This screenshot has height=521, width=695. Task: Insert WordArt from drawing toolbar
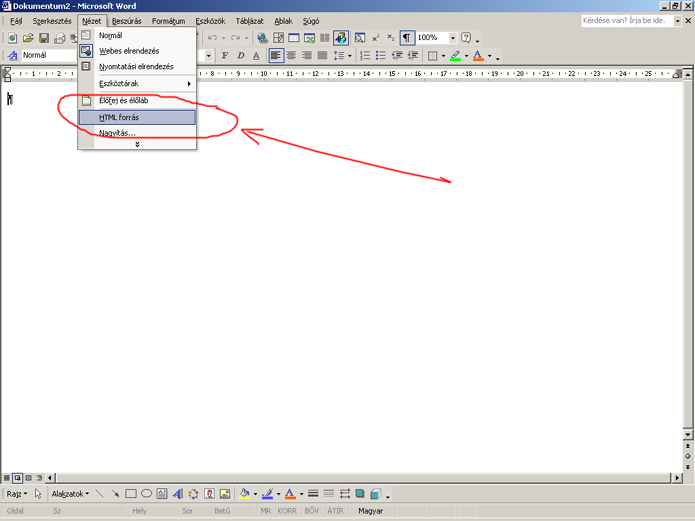click(178, 494)
